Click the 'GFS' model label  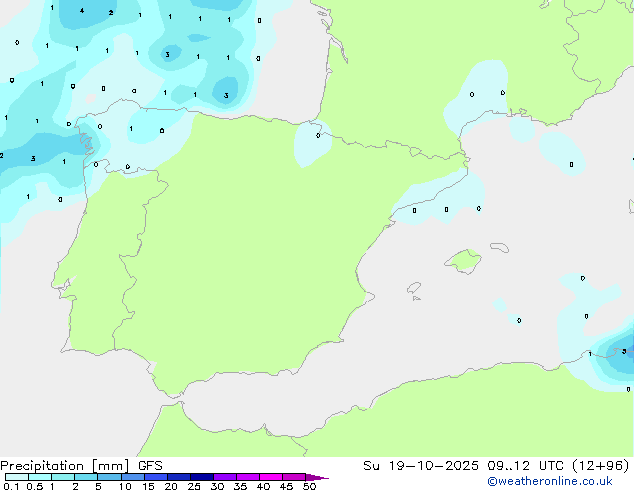pos(150,466)
